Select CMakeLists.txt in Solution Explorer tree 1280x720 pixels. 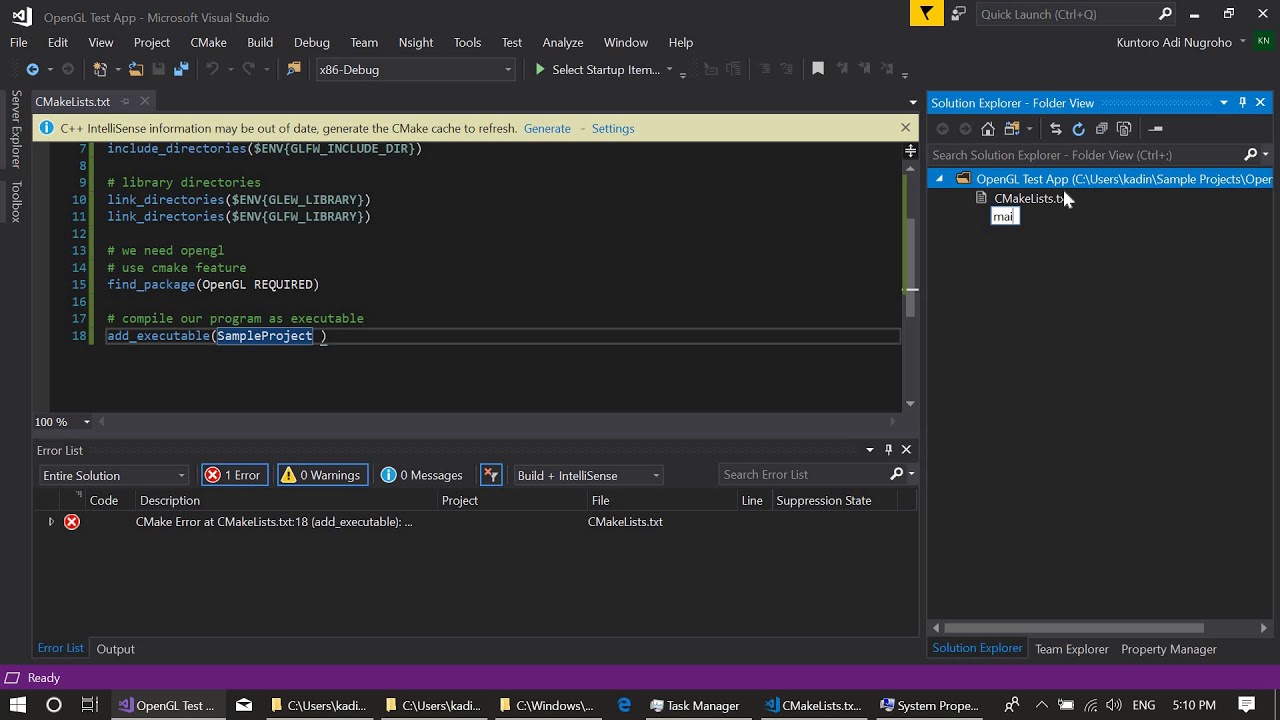click(1031, 198)
